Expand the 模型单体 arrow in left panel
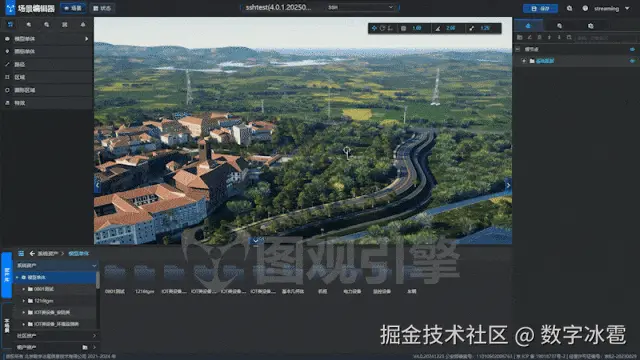The height and width of the screenshot is (360, 640). click(x=87, y=39)
